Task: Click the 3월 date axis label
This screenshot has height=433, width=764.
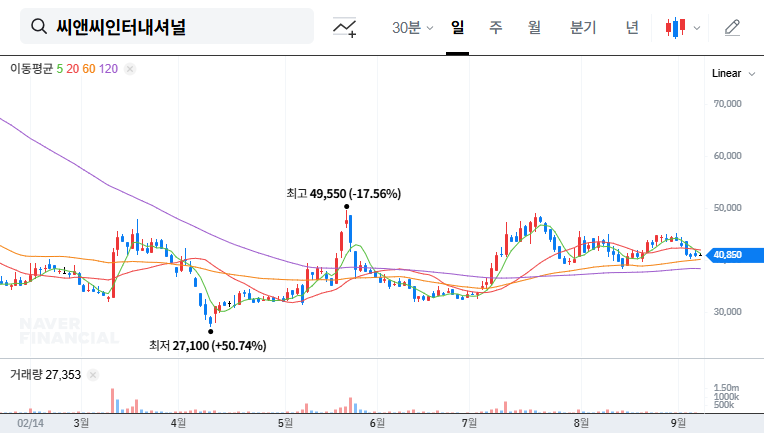Action: (81, 423)
